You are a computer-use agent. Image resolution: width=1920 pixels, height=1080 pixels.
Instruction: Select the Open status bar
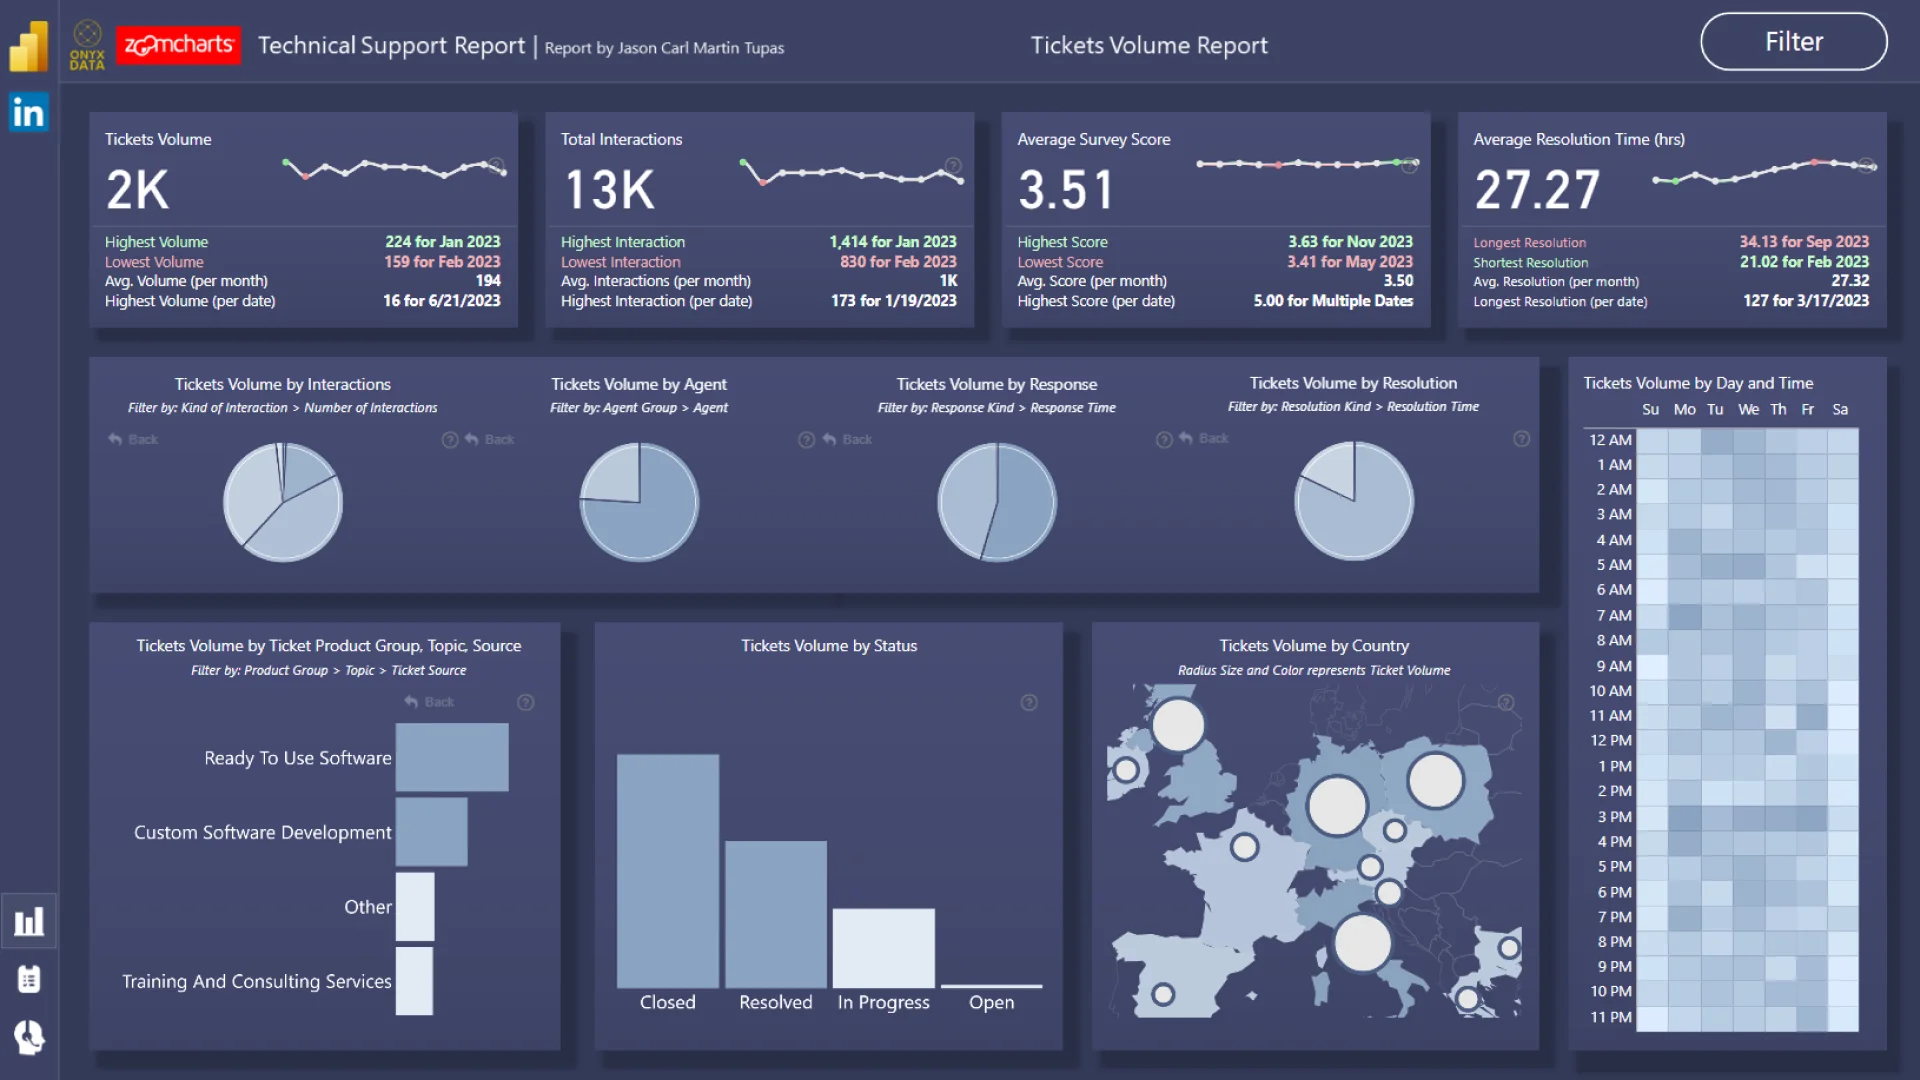coord(992,986)
